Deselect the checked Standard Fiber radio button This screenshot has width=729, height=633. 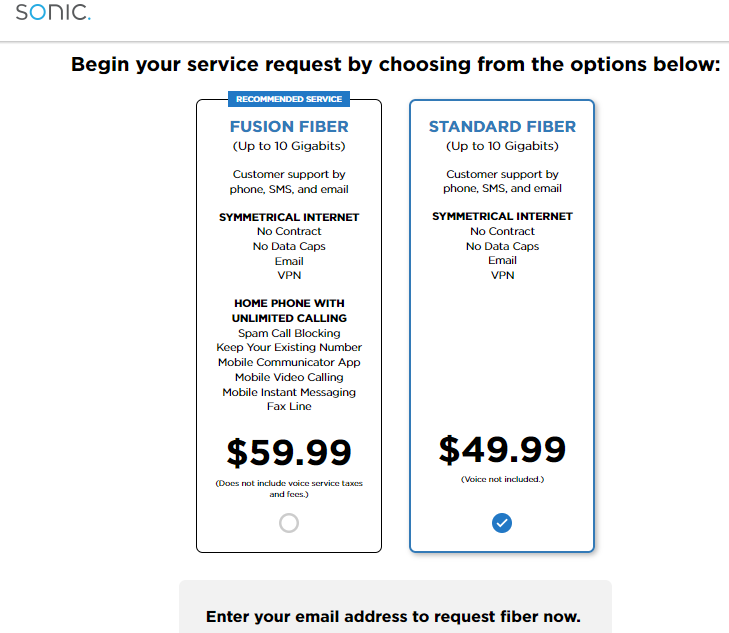(502, 523)
